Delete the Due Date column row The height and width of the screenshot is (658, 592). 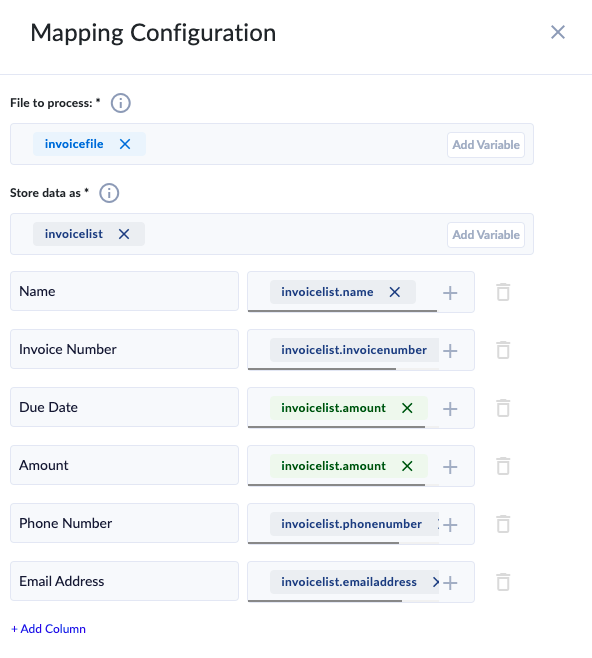pos(503,408)
